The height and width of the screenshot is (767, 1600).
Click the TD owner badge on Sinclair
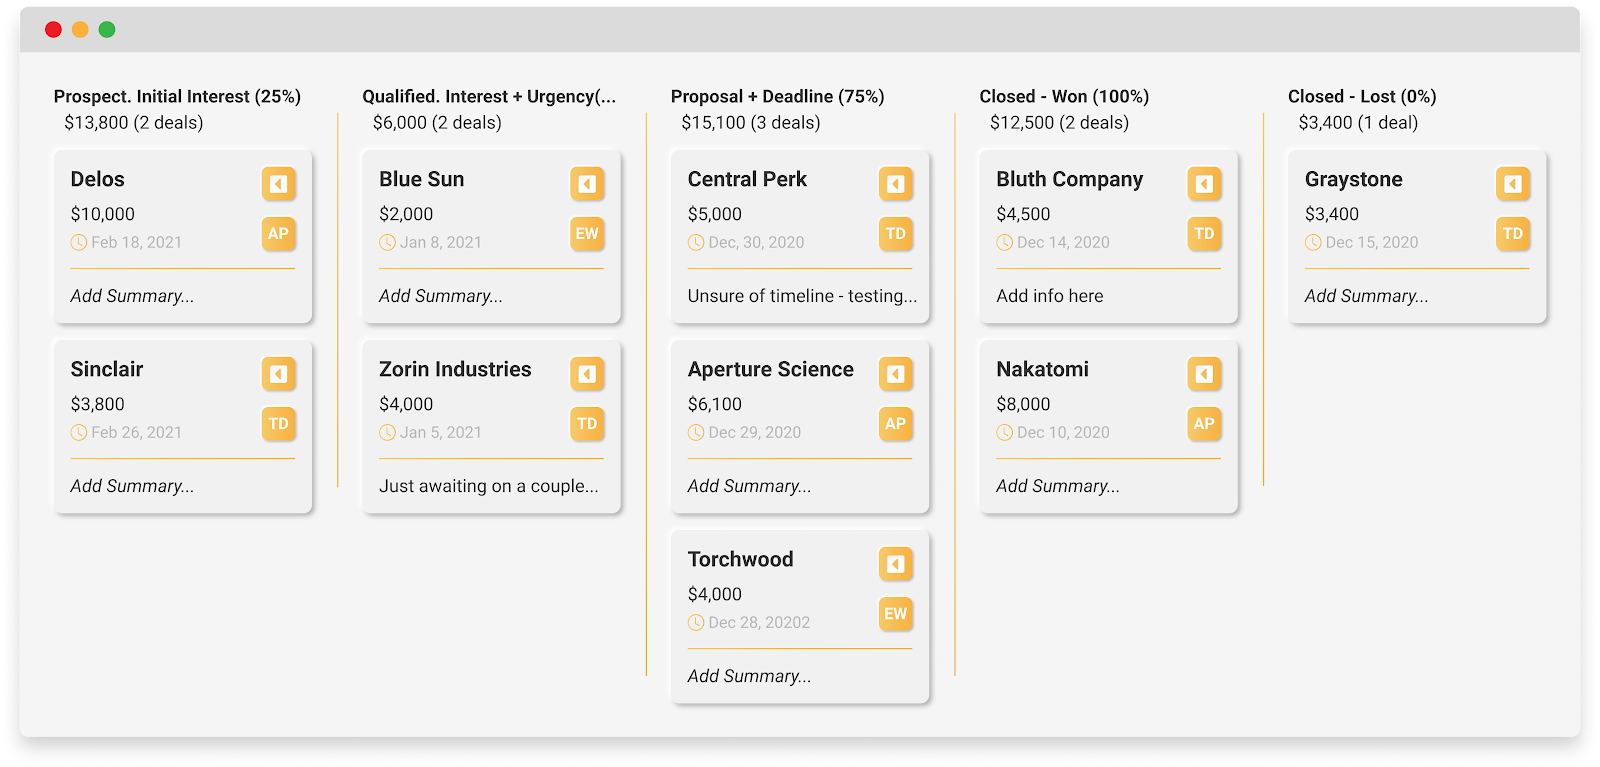pyautogui.click(x=278, y=424)
